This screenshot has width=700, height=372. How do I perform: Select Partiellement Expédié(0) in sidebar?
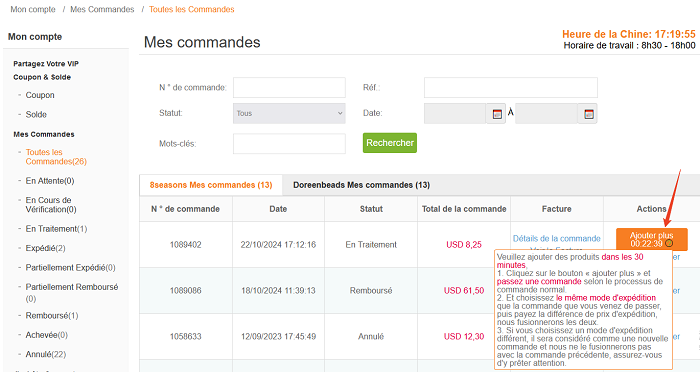click(71, 268)
